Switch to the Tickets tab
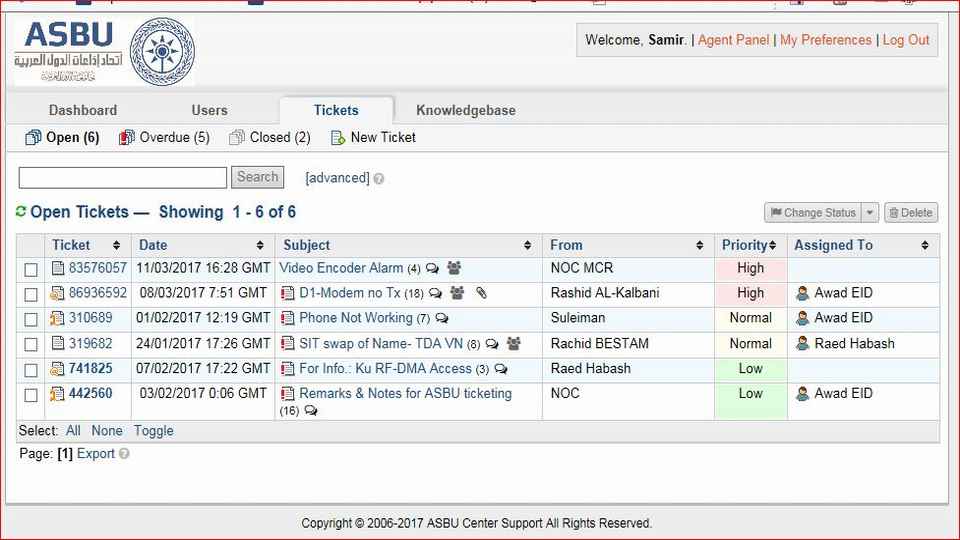This screenshot has height=540, width=960. click(x=336, y=110)
